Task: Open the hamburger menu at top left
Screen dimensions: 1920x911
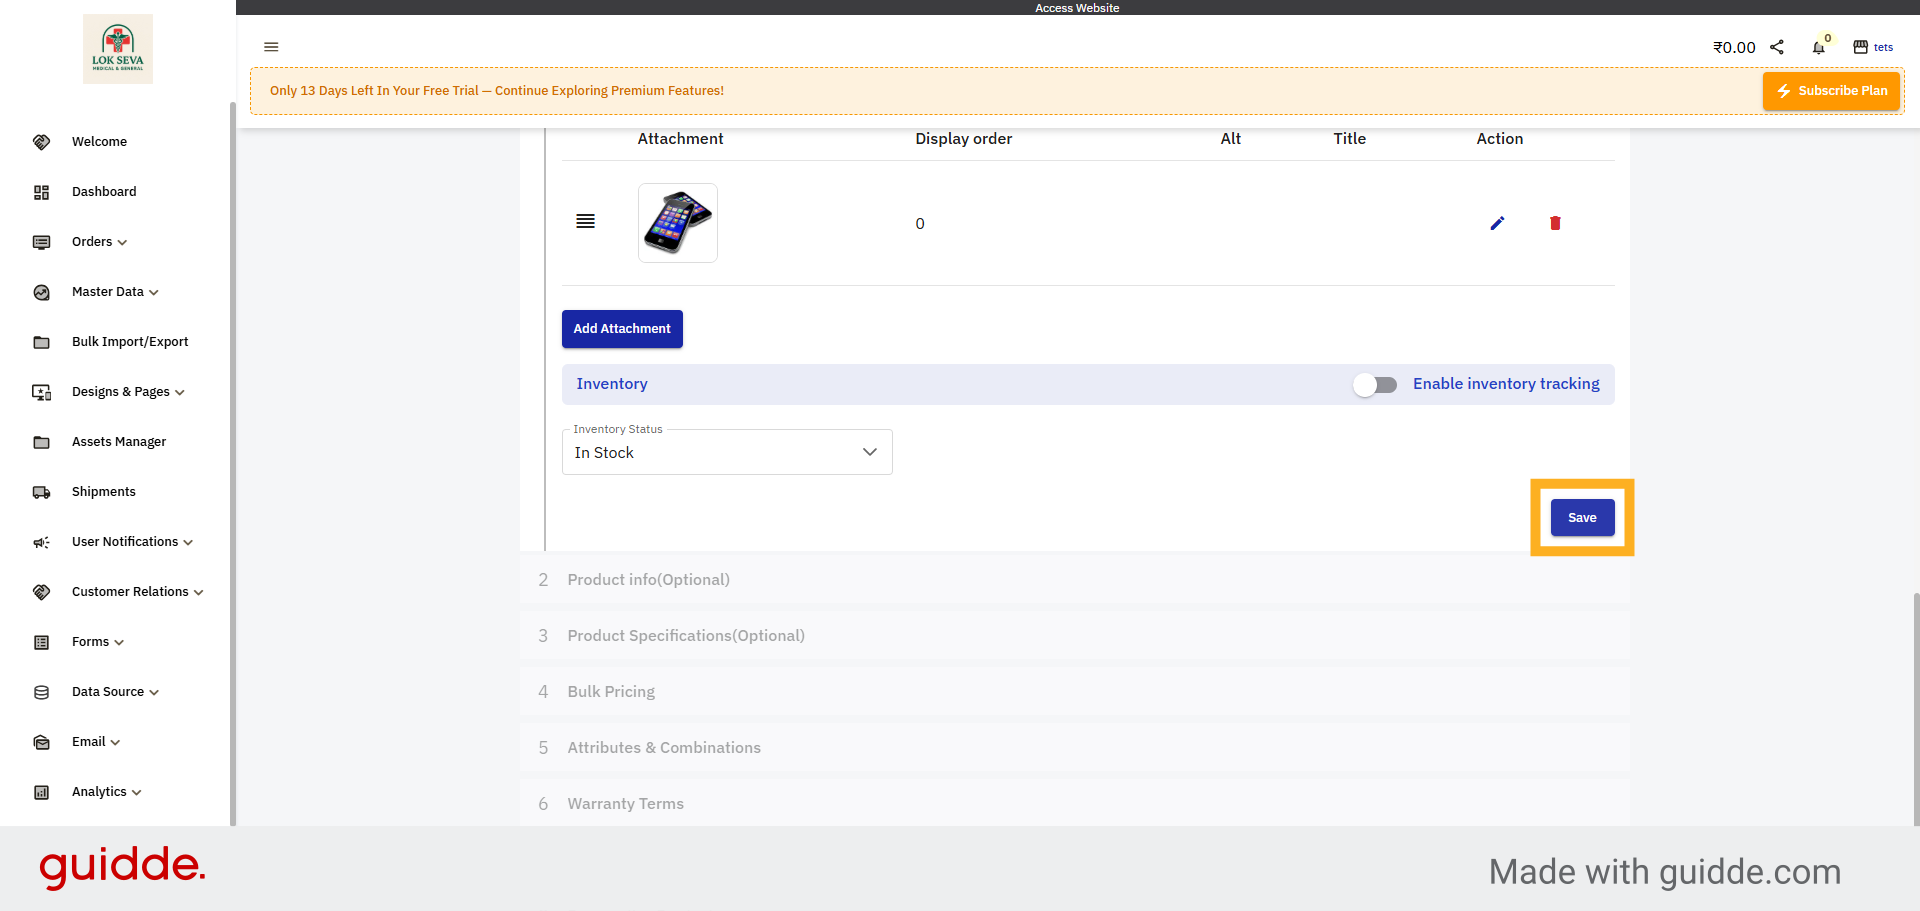Action: point(271,47)
